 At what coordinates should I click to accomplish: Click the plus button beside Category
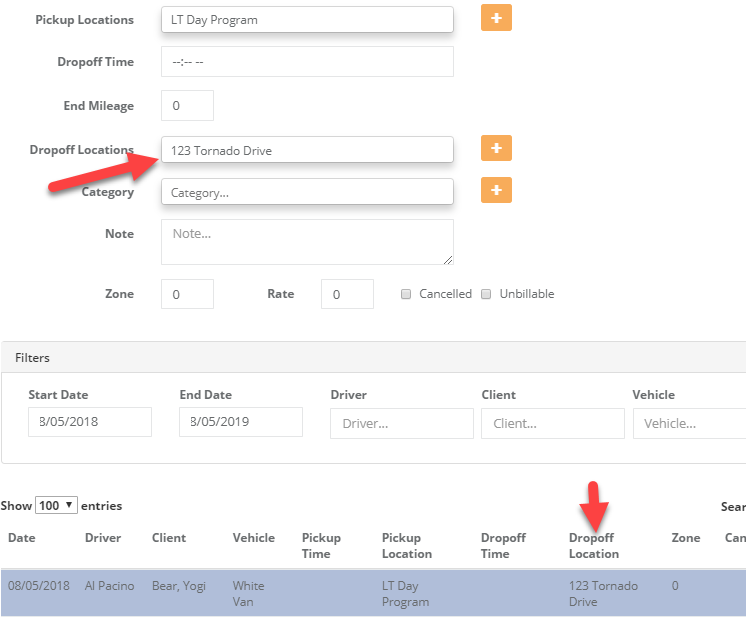496,190
